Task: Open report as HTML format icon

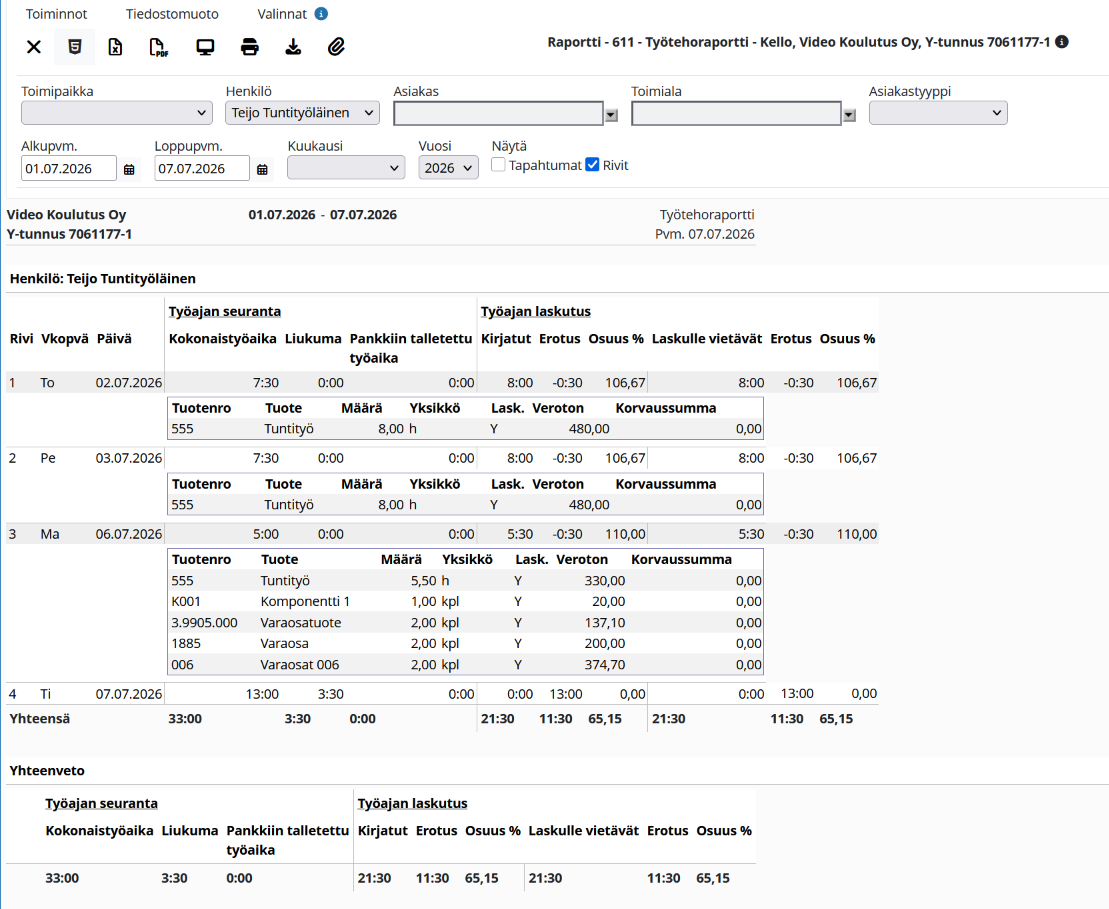Action: coord(74,47)
